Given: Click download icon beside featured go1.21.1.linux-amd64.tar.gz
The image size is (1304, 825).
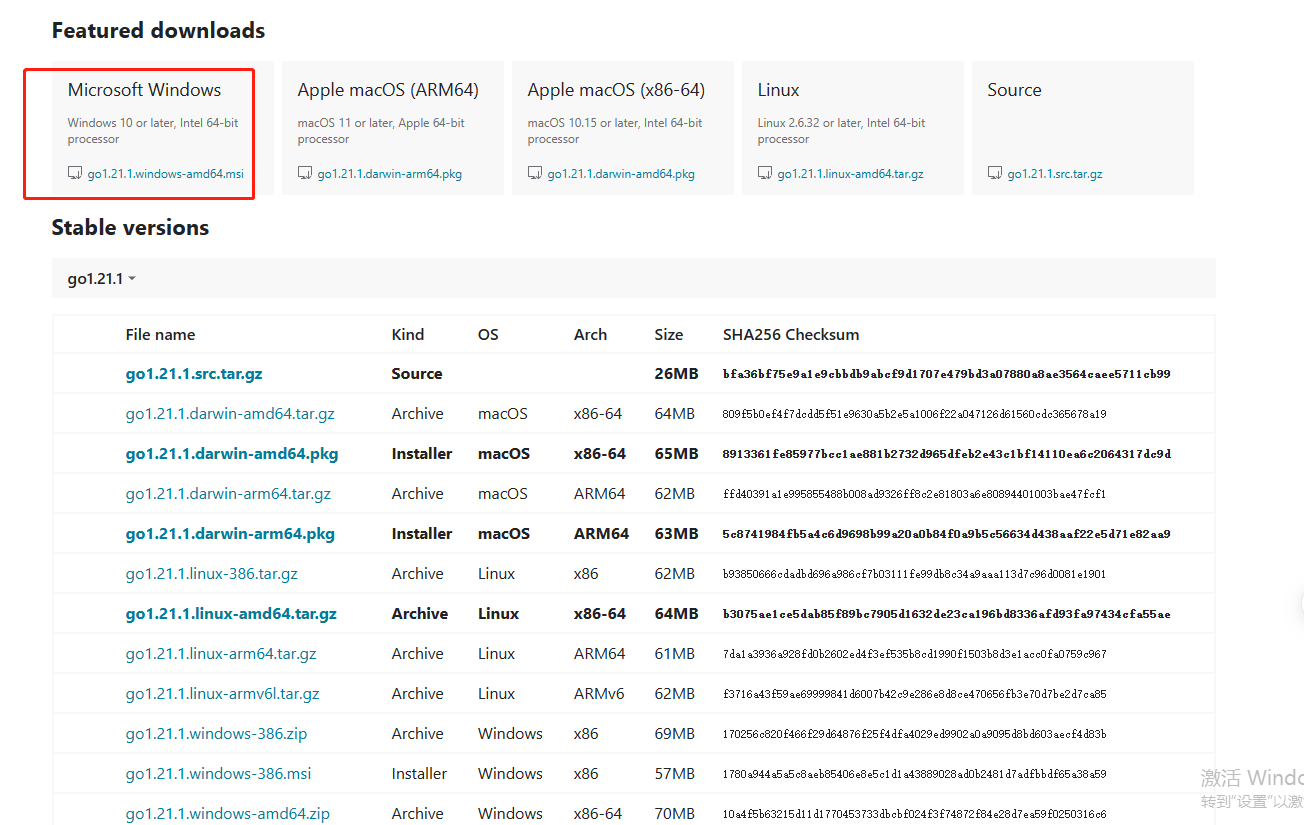Looking at the screenshot, I should (x=765, y=173).
